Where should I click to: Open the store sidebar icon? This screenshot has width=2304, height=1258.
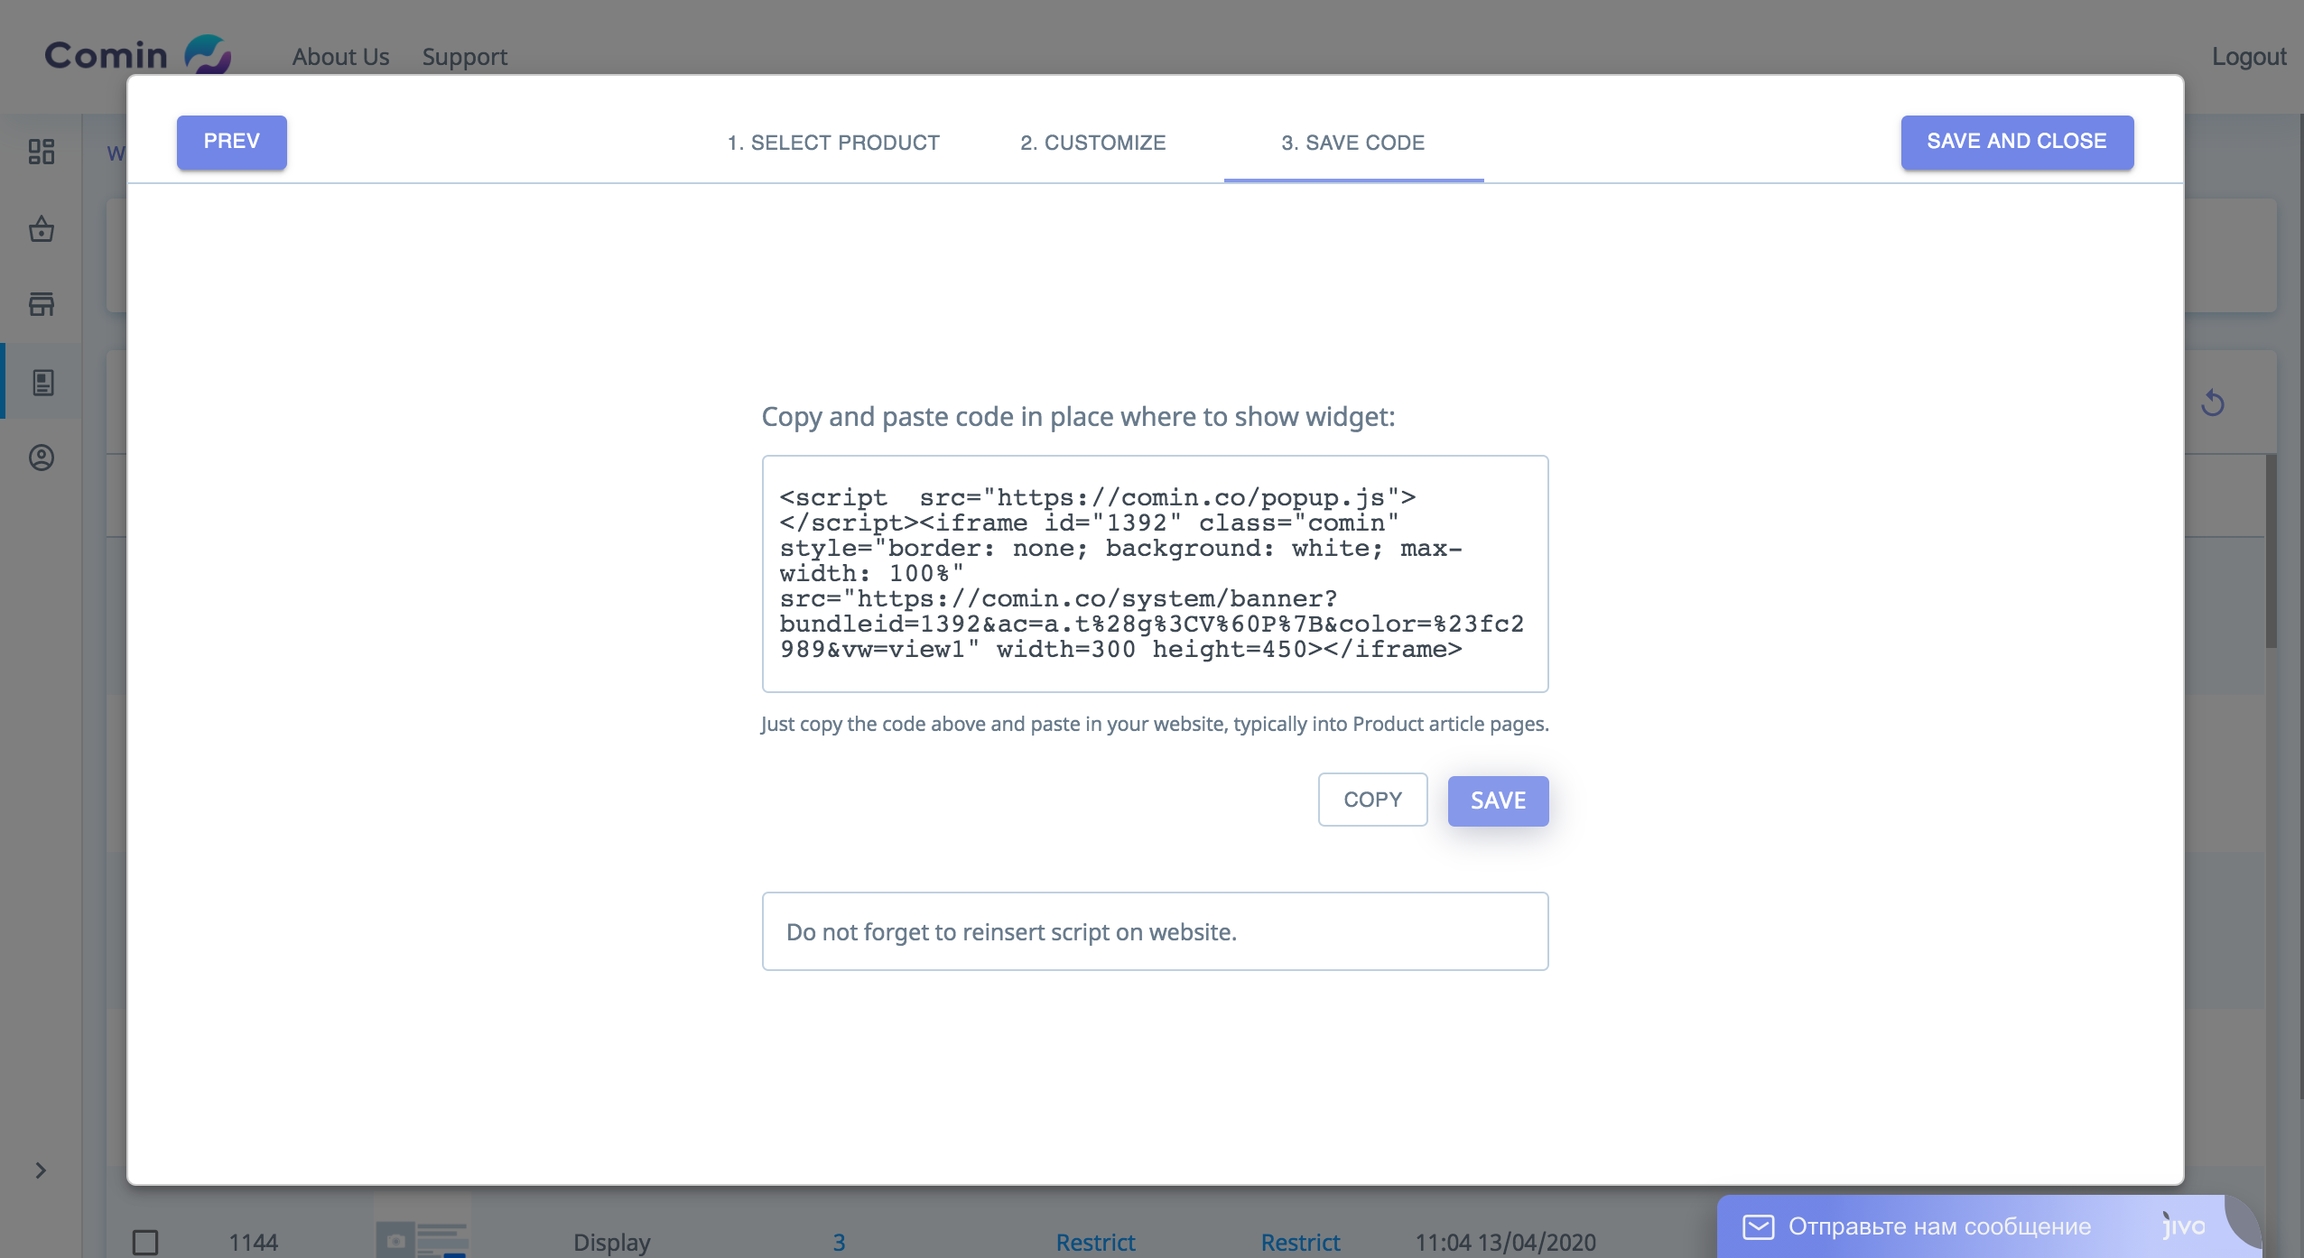click(x=41, y=304)
